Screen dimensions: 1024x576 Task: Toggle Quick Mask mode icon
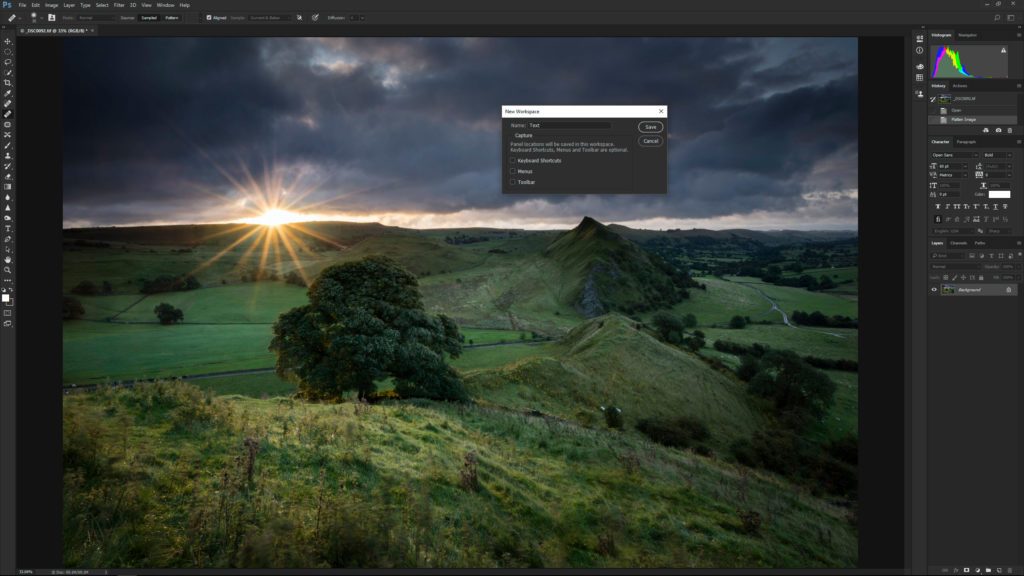pyautogui.click(x=8, y=313)
